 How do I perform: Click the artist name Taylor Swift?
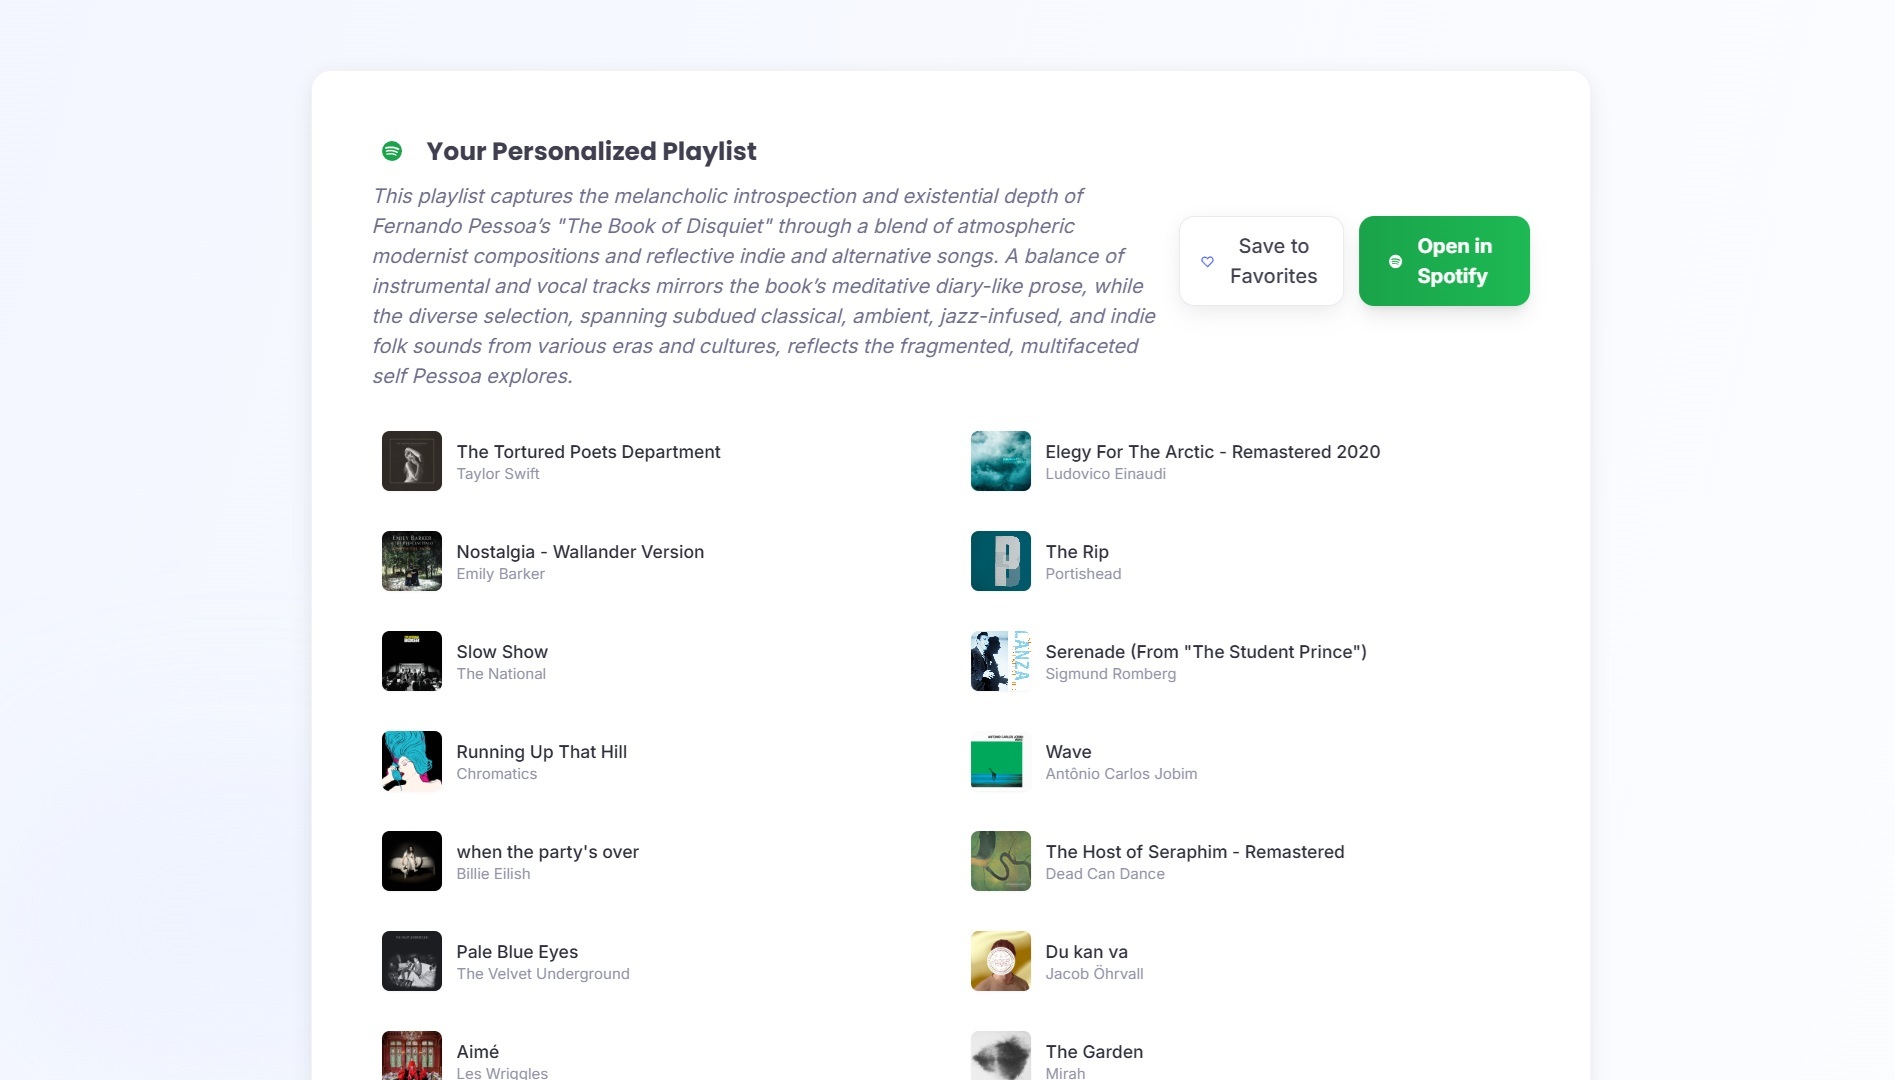pos(498,474)
